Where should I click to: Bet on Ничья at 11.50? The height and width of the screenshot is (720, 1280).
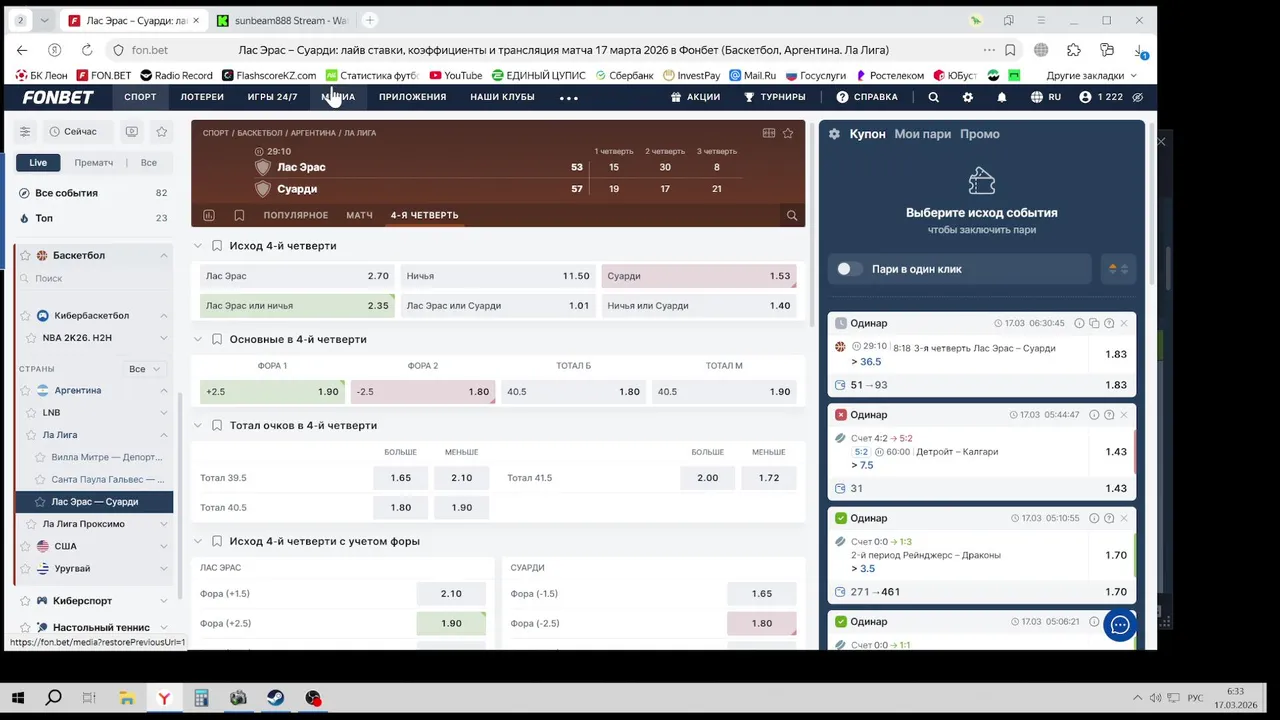498,276
